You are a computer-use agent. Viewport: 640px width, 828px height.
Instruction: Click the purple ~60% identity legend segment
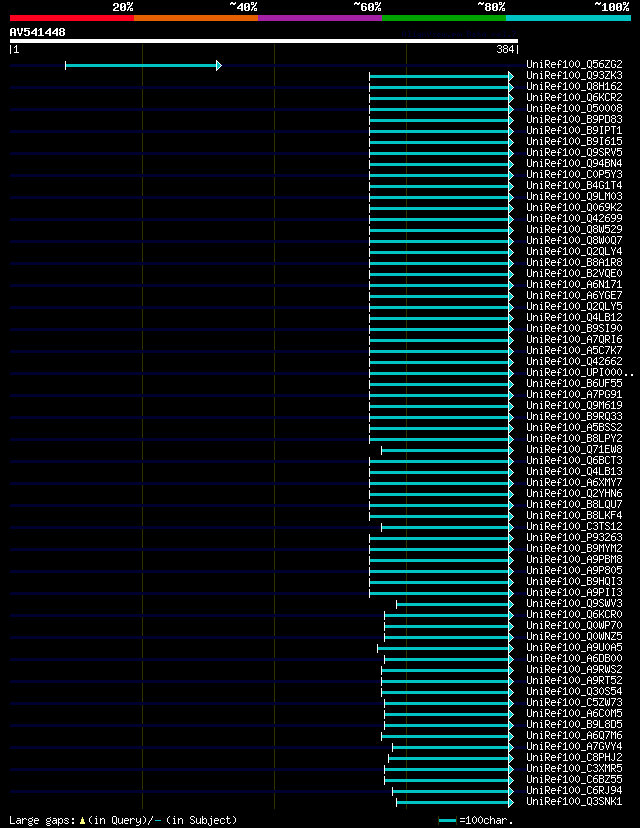[x=320, y=18]
